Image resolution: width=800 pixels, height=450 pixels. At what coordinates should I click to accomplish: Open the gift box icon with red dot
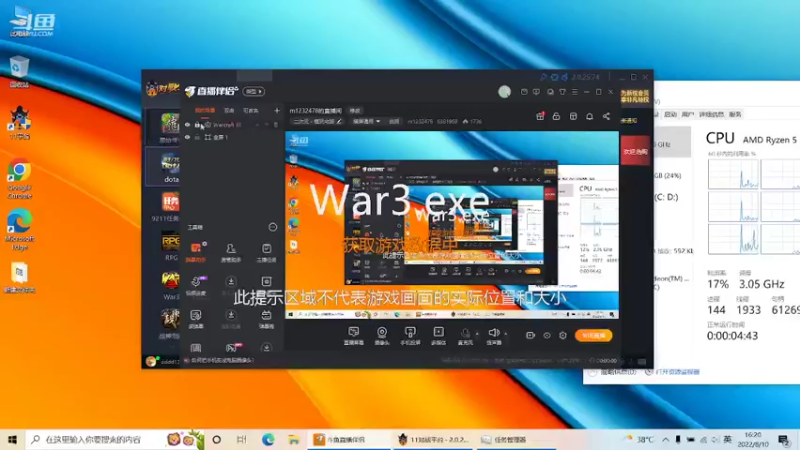pyautogui.click(x=540, y=116)
